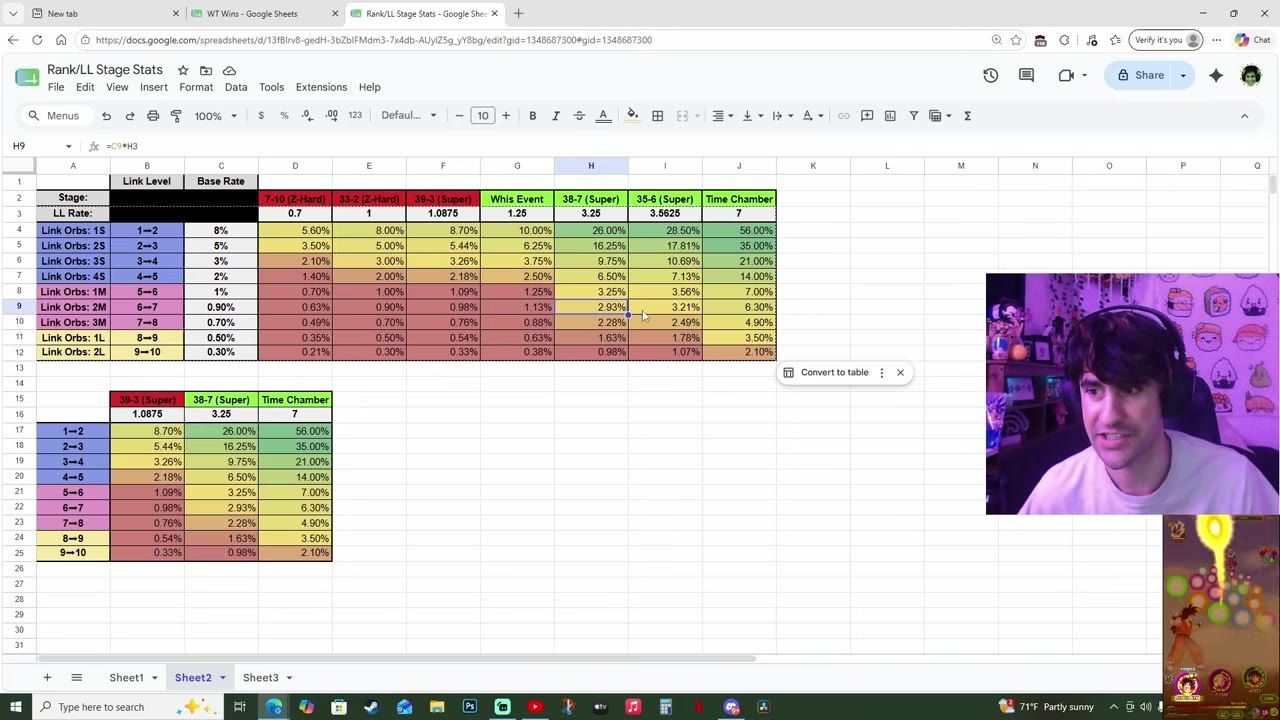Screen dimensions: 1280x720
Task: Open the zoom level 100% dropdown
Action: (x=216, y=116)
